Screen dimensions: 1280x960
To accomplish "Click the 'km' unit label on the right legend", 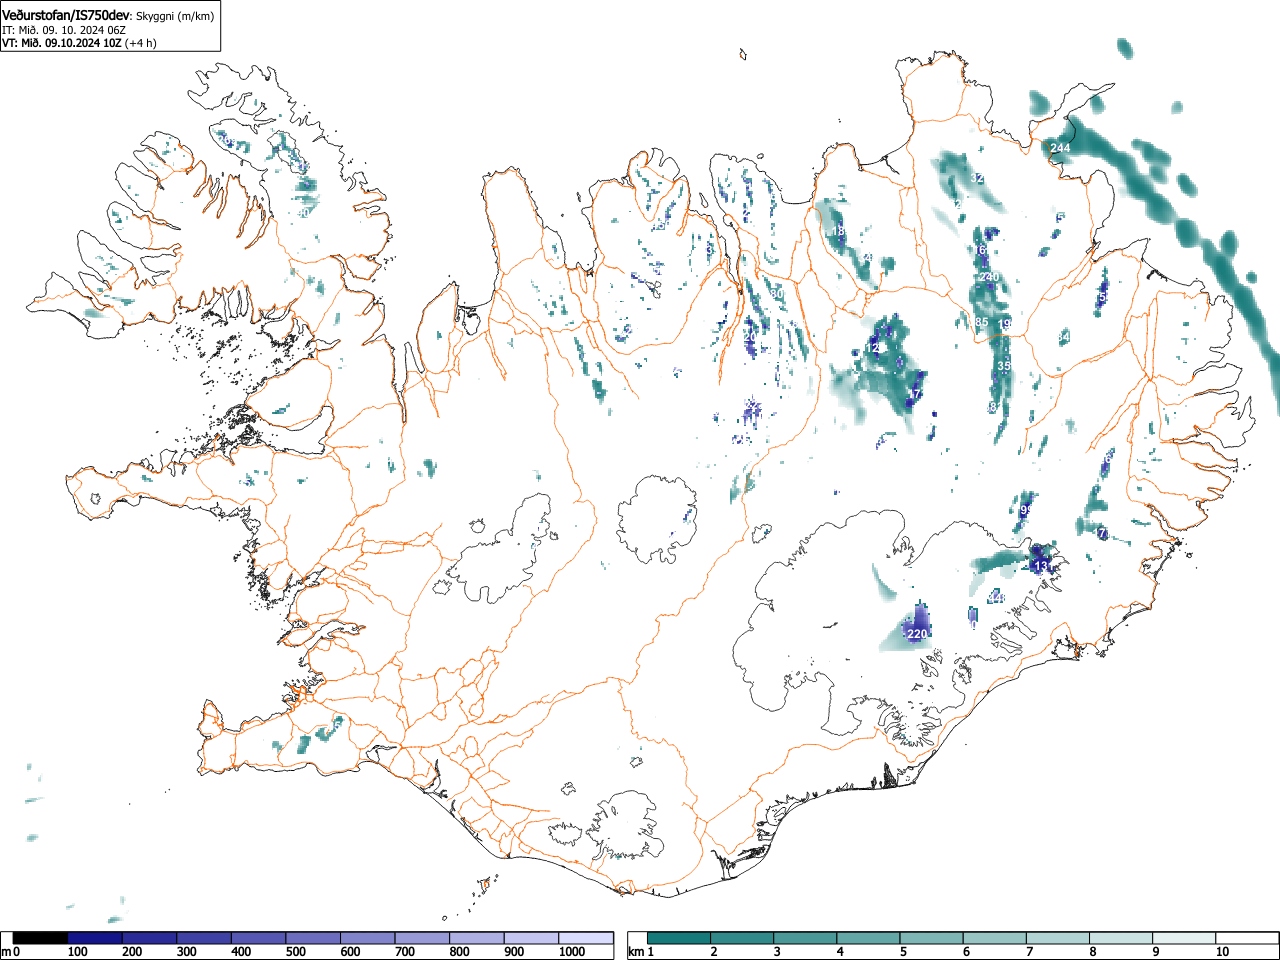I will 636,952.
